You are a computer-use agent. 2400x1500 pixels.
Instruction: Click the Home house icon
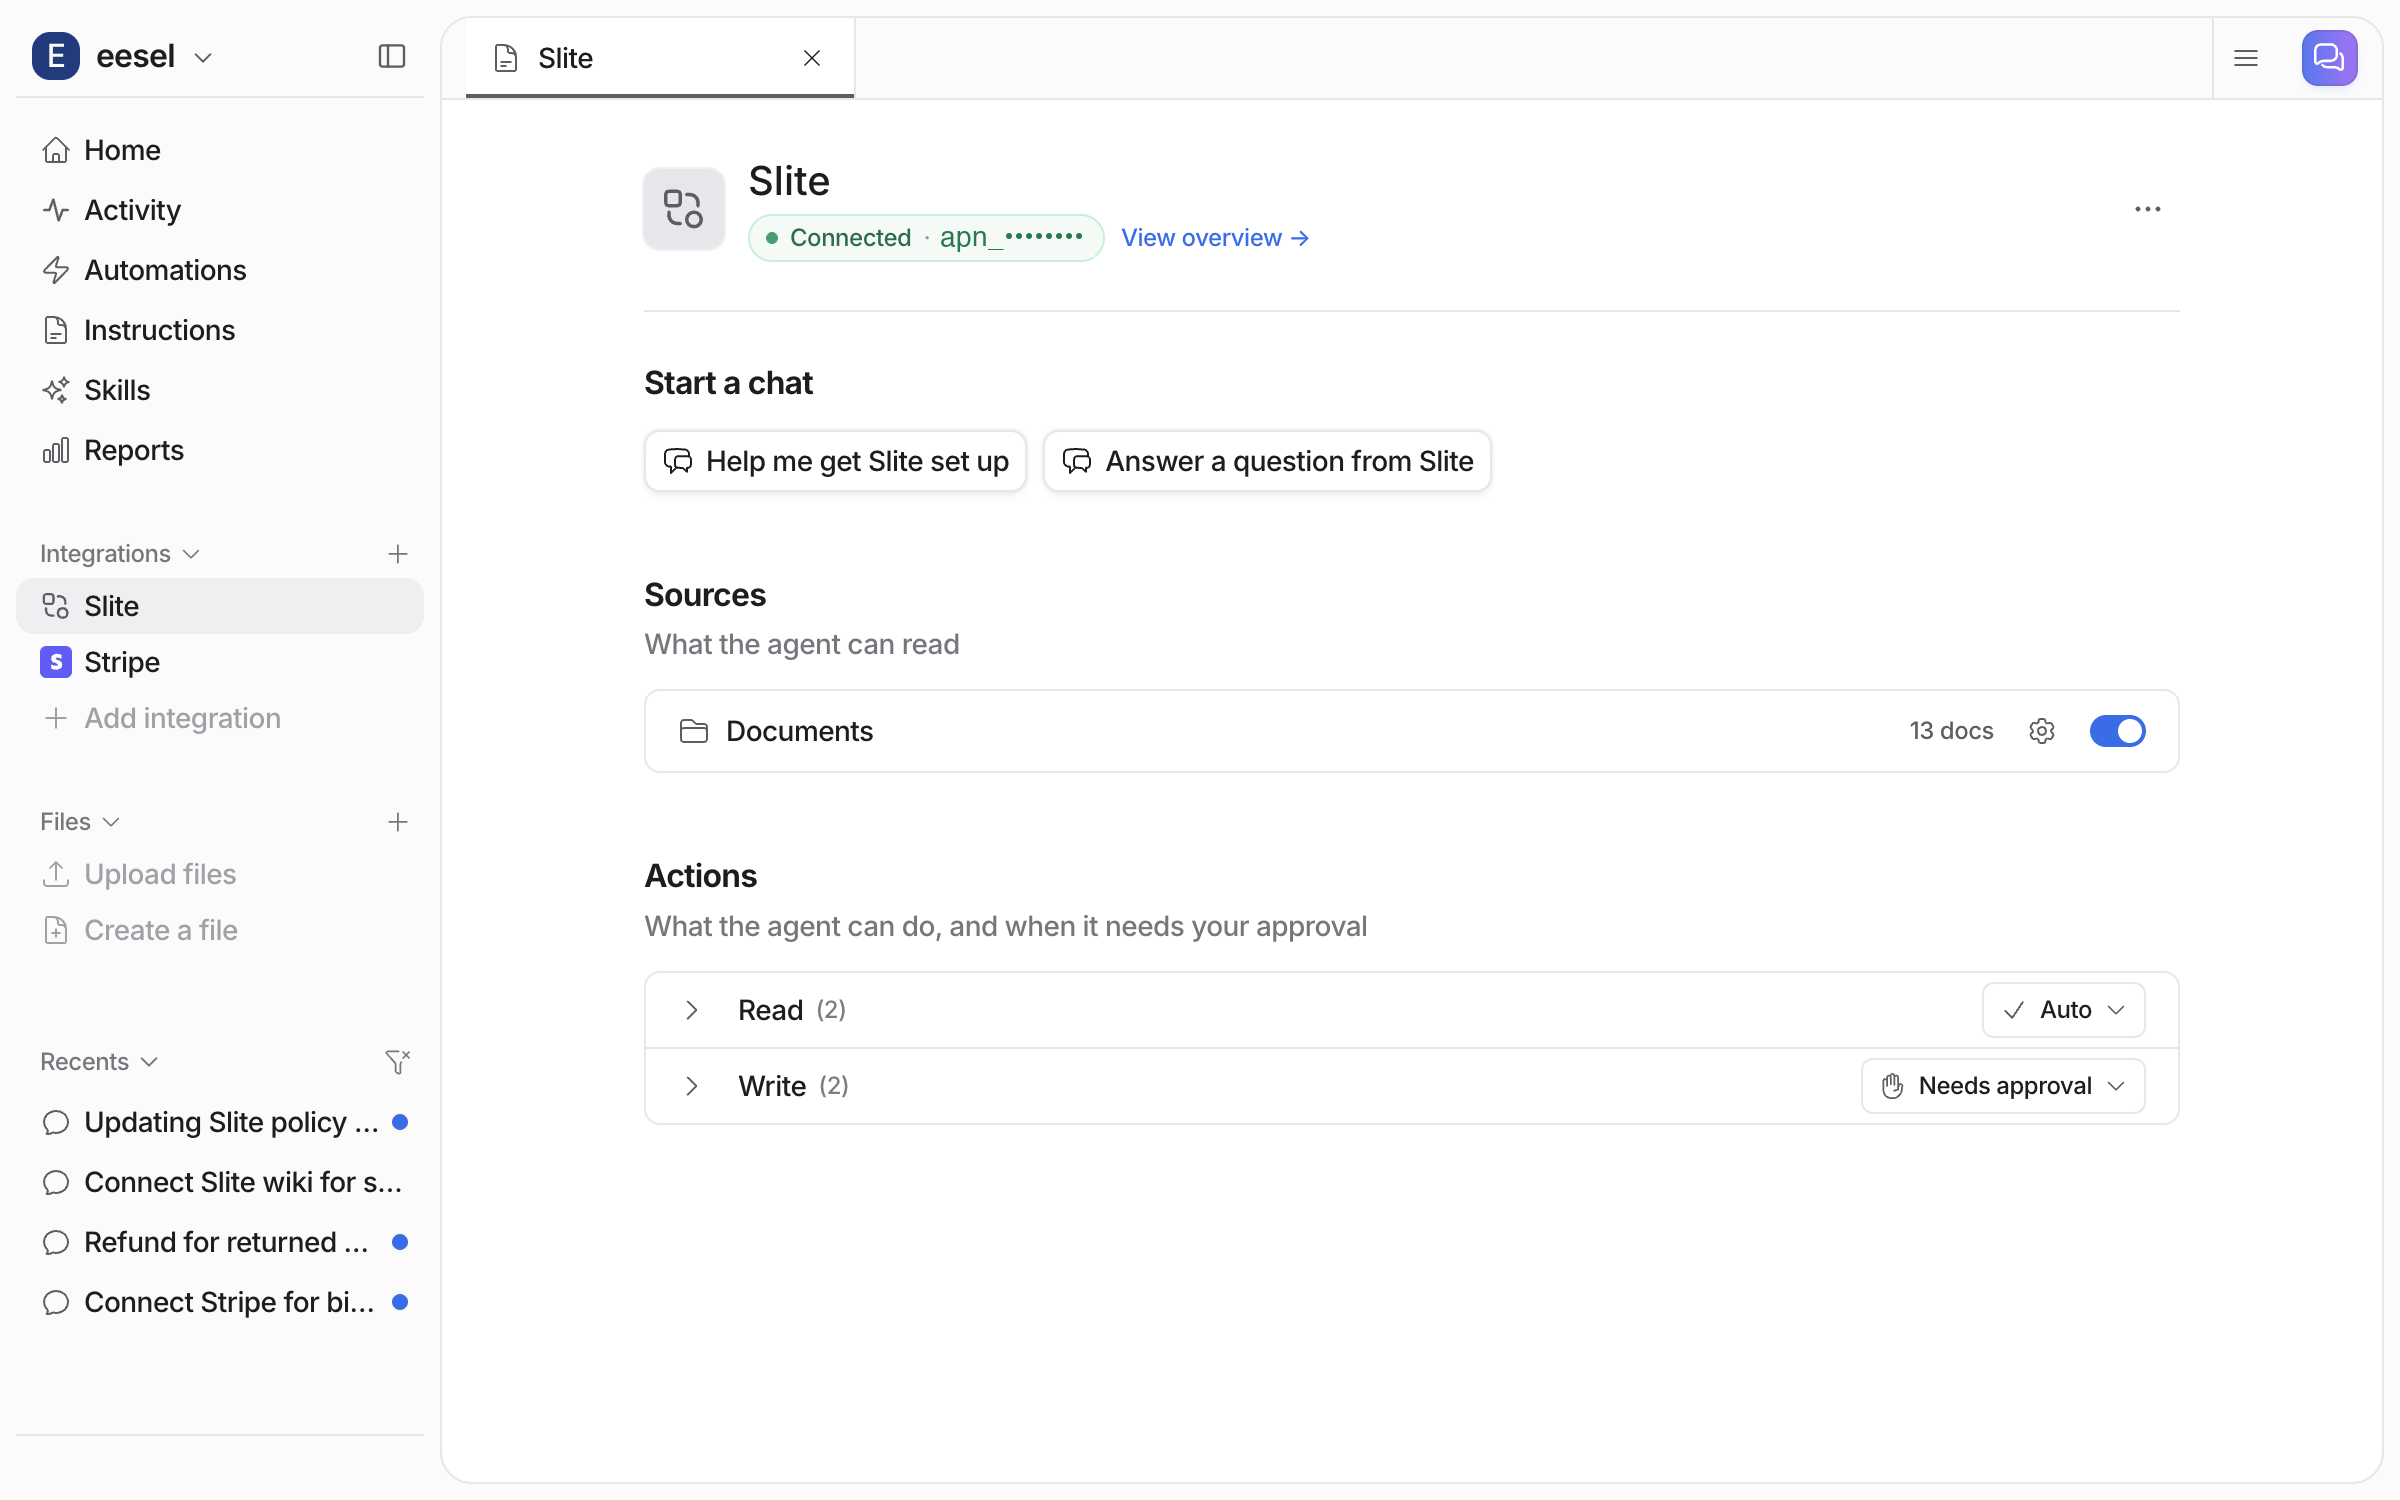tap(56, 150)
